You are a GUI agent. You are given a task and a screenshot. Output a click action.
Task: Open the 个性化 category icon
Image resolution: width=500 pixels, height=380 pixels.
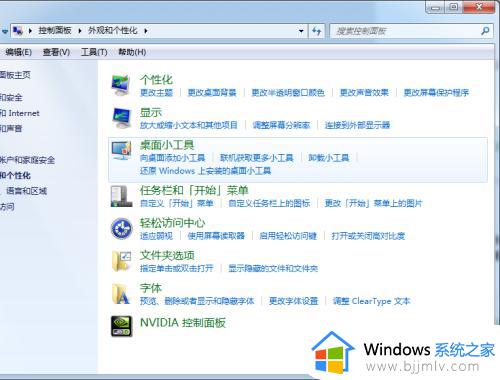(121, 86)
